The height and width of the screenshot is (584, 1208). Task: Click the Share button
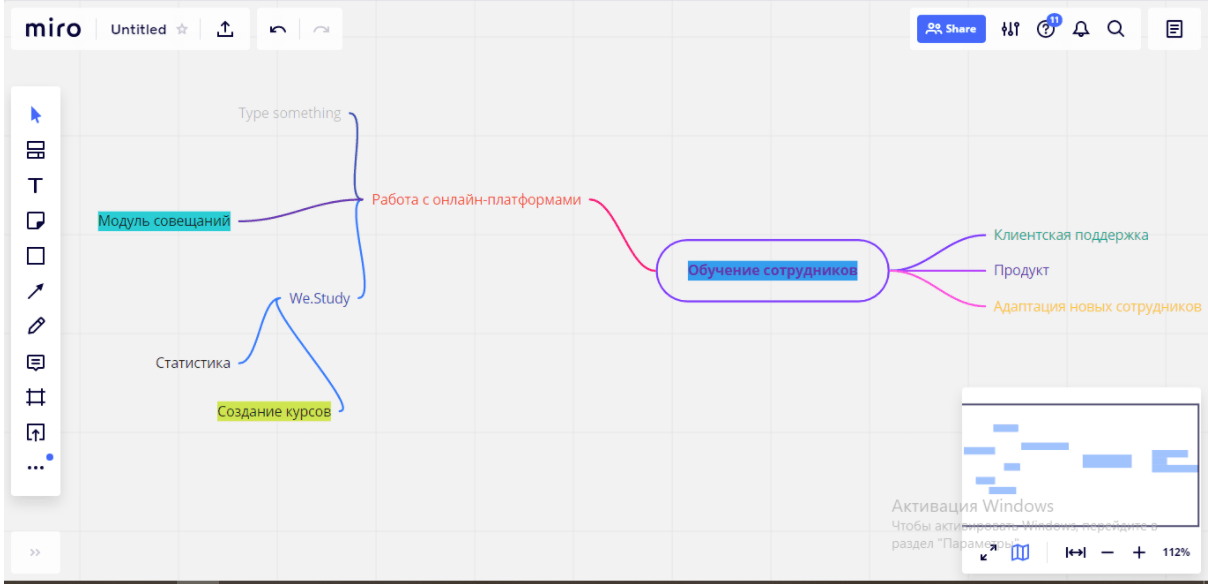[x=951, y=29]
